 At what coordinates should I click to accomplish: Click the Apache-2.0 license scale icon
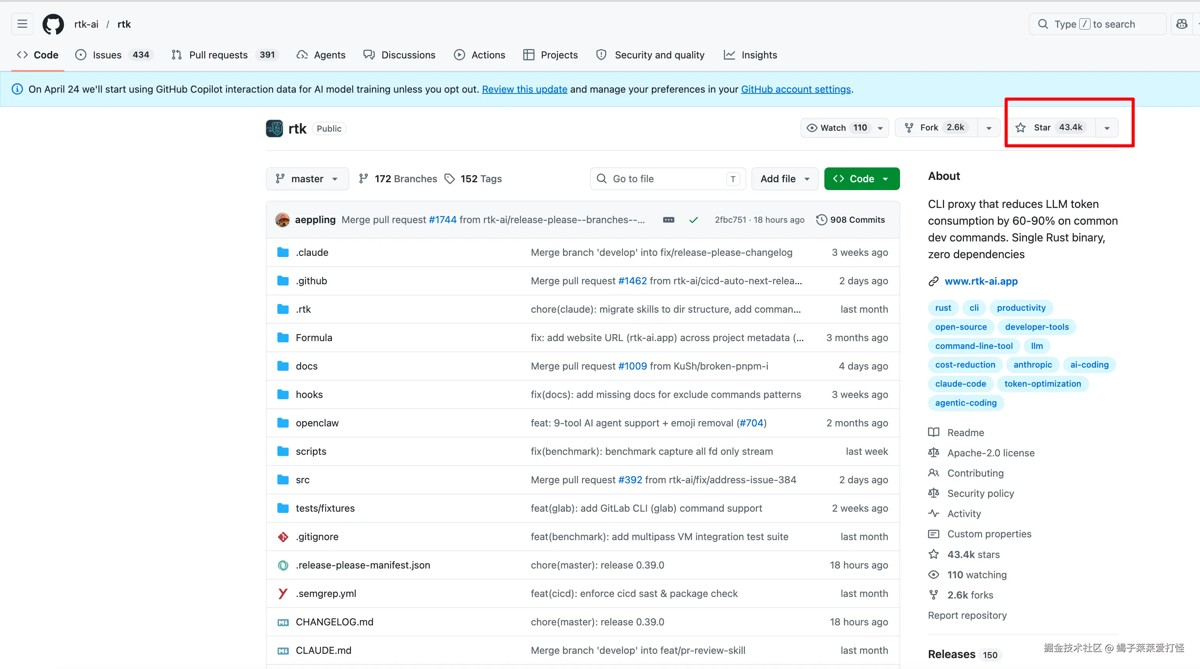[933, 453]
